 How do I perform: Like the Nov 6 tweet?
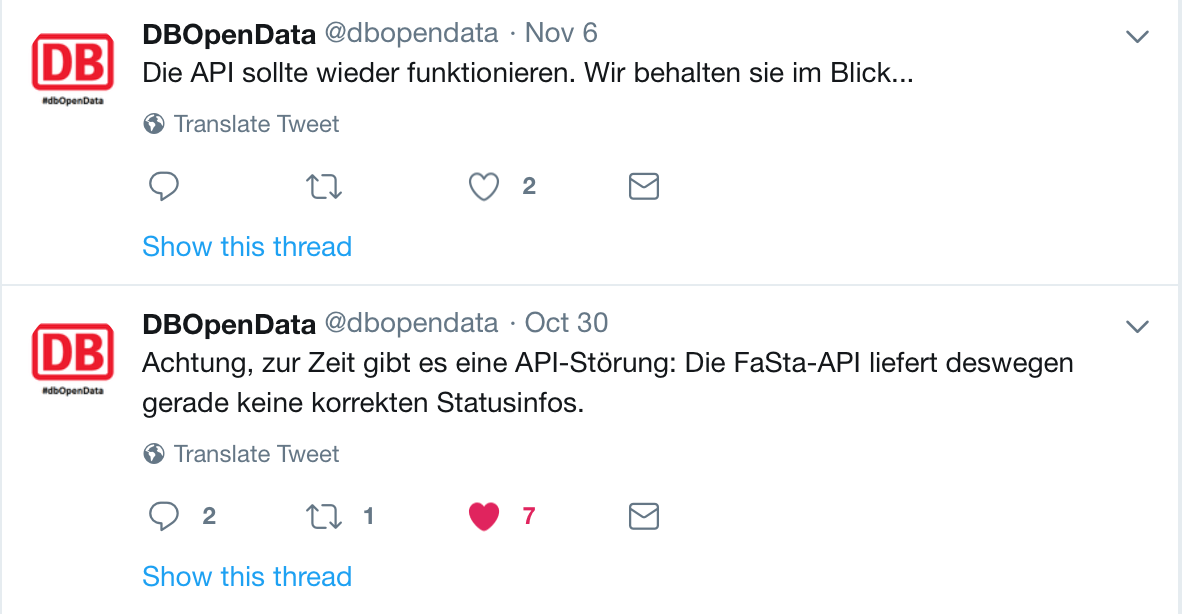click(484, 187)
